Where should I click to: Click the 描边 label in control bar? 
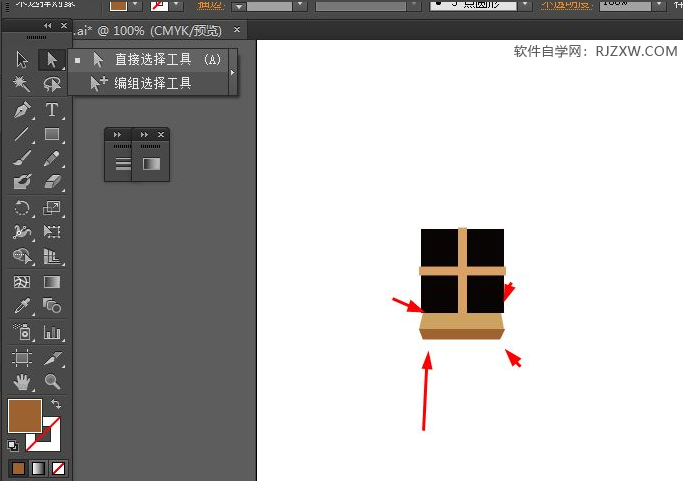click(x=211, y=5)
